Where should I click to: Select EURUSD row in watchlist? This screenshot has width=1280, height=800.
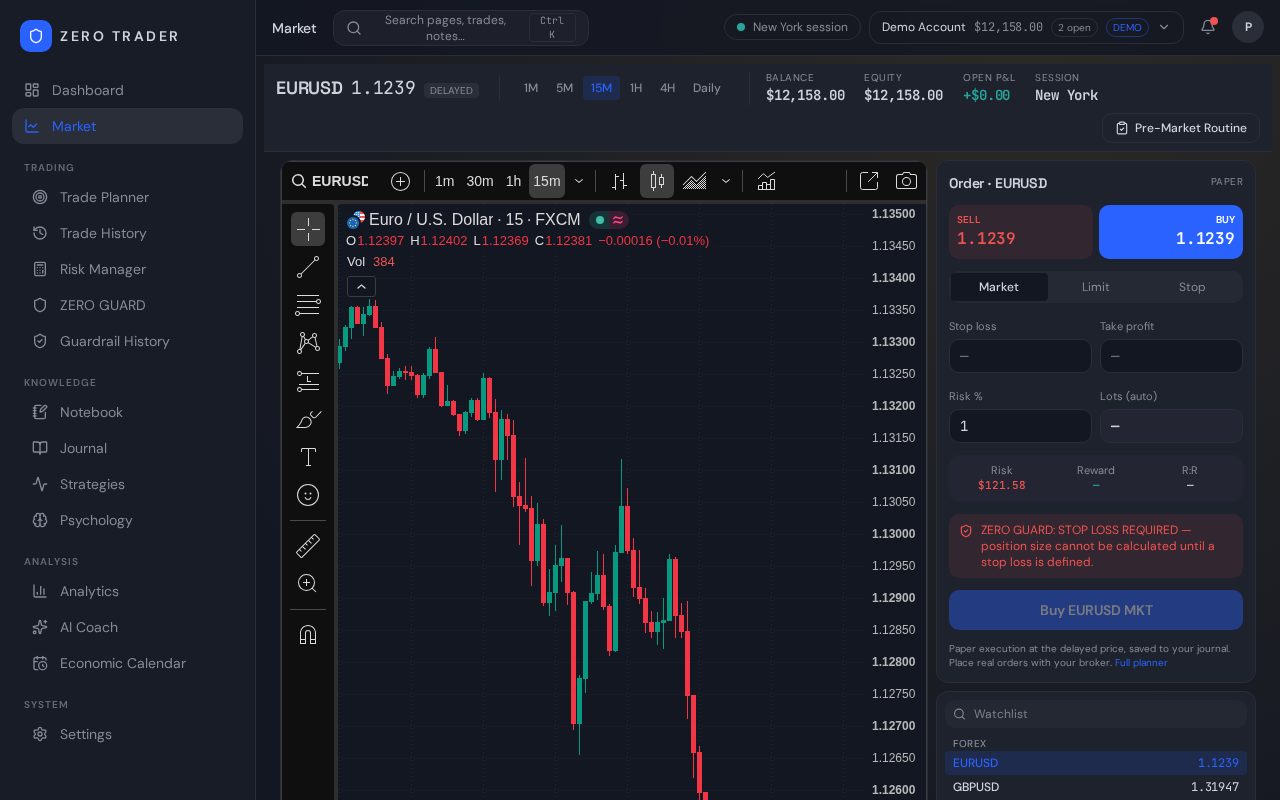tap(1096, 763)
